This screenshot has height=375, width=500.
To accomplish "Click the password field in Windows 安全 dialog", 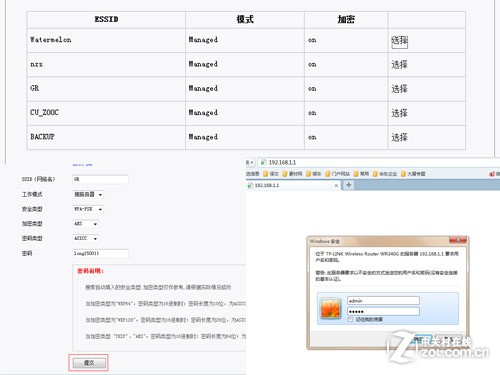I will click(x=383, y=312).
